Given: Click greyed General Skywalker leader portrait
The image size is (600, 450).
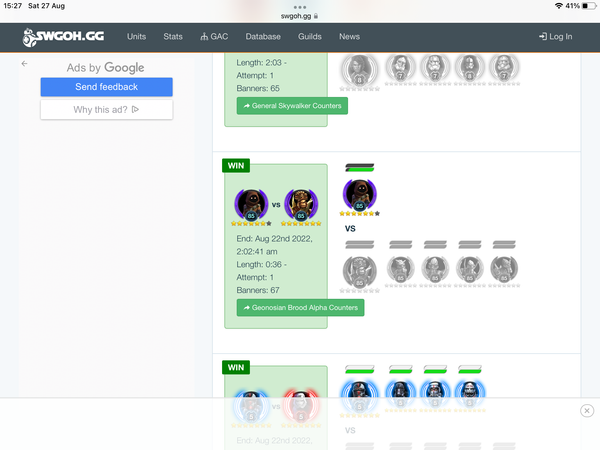Looking at the screenshot, I should 359,70.
